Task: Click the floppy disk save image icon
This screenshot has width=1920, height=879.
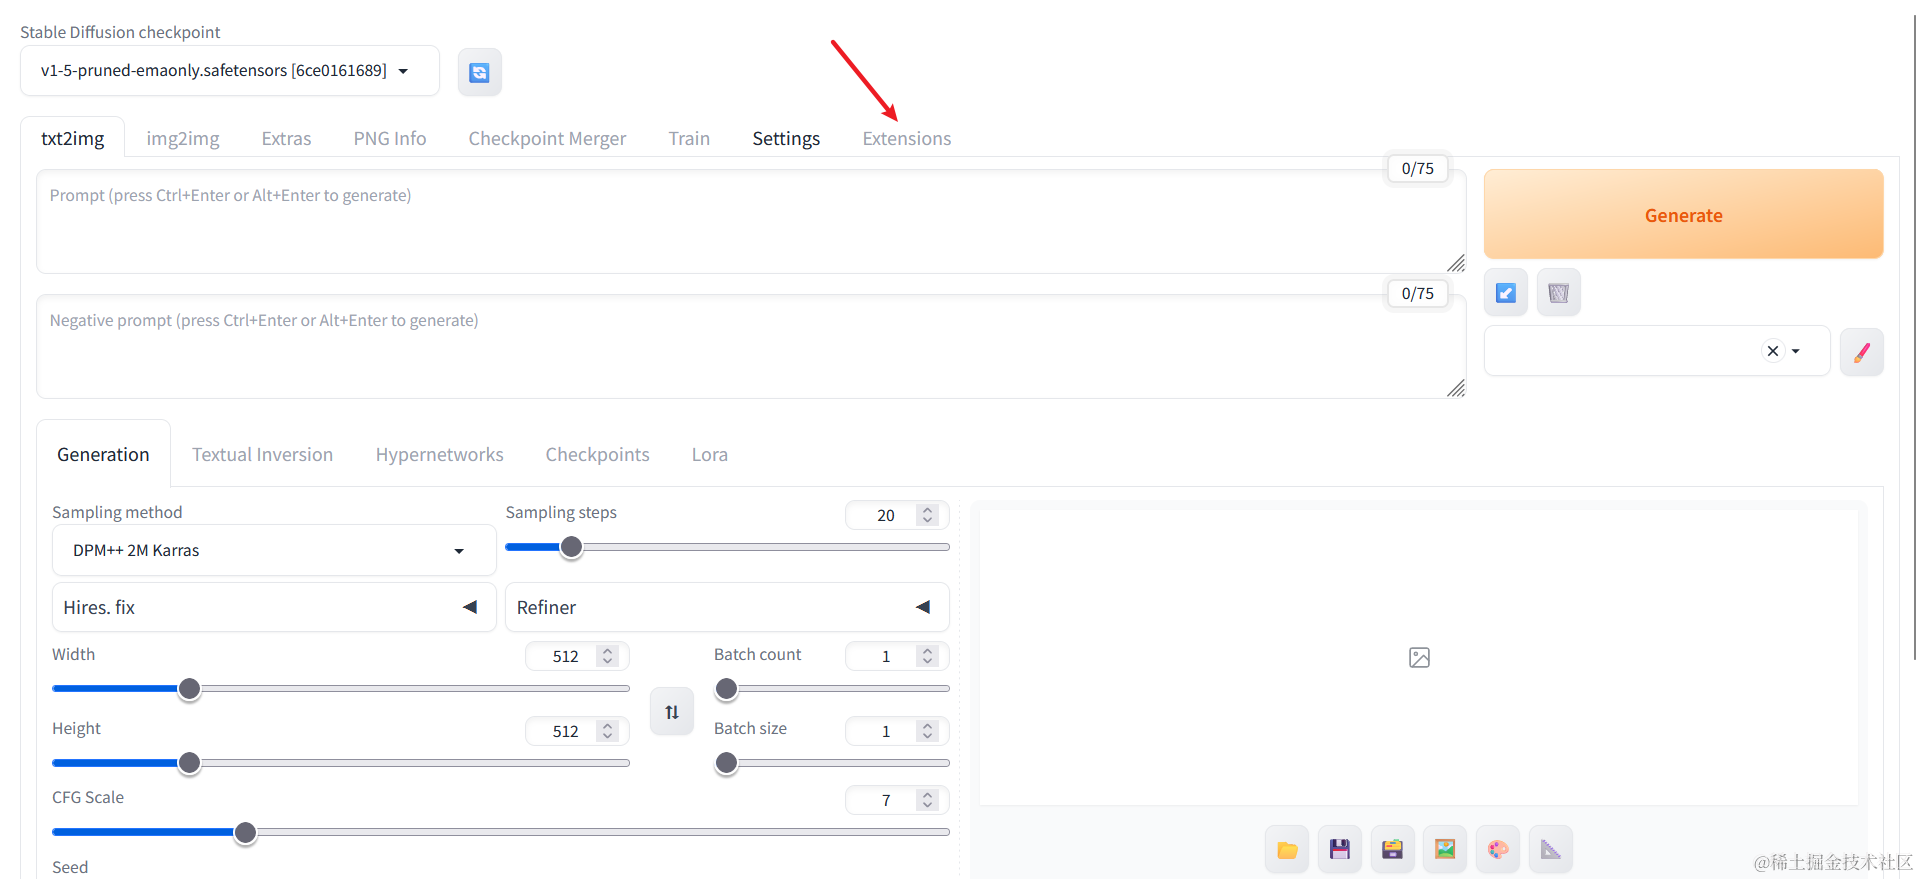Action: (1340, 850)
